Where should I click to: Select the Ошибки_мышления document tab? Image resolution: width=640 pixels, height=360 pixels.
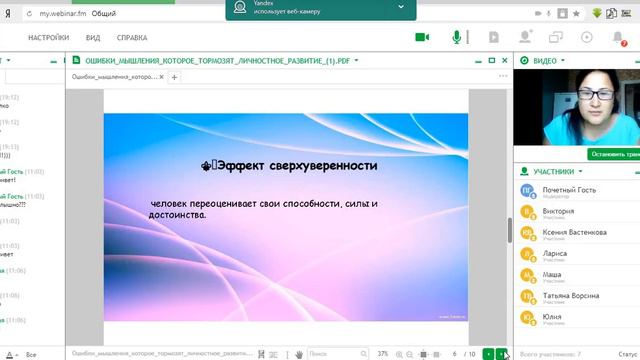(114, 77)
